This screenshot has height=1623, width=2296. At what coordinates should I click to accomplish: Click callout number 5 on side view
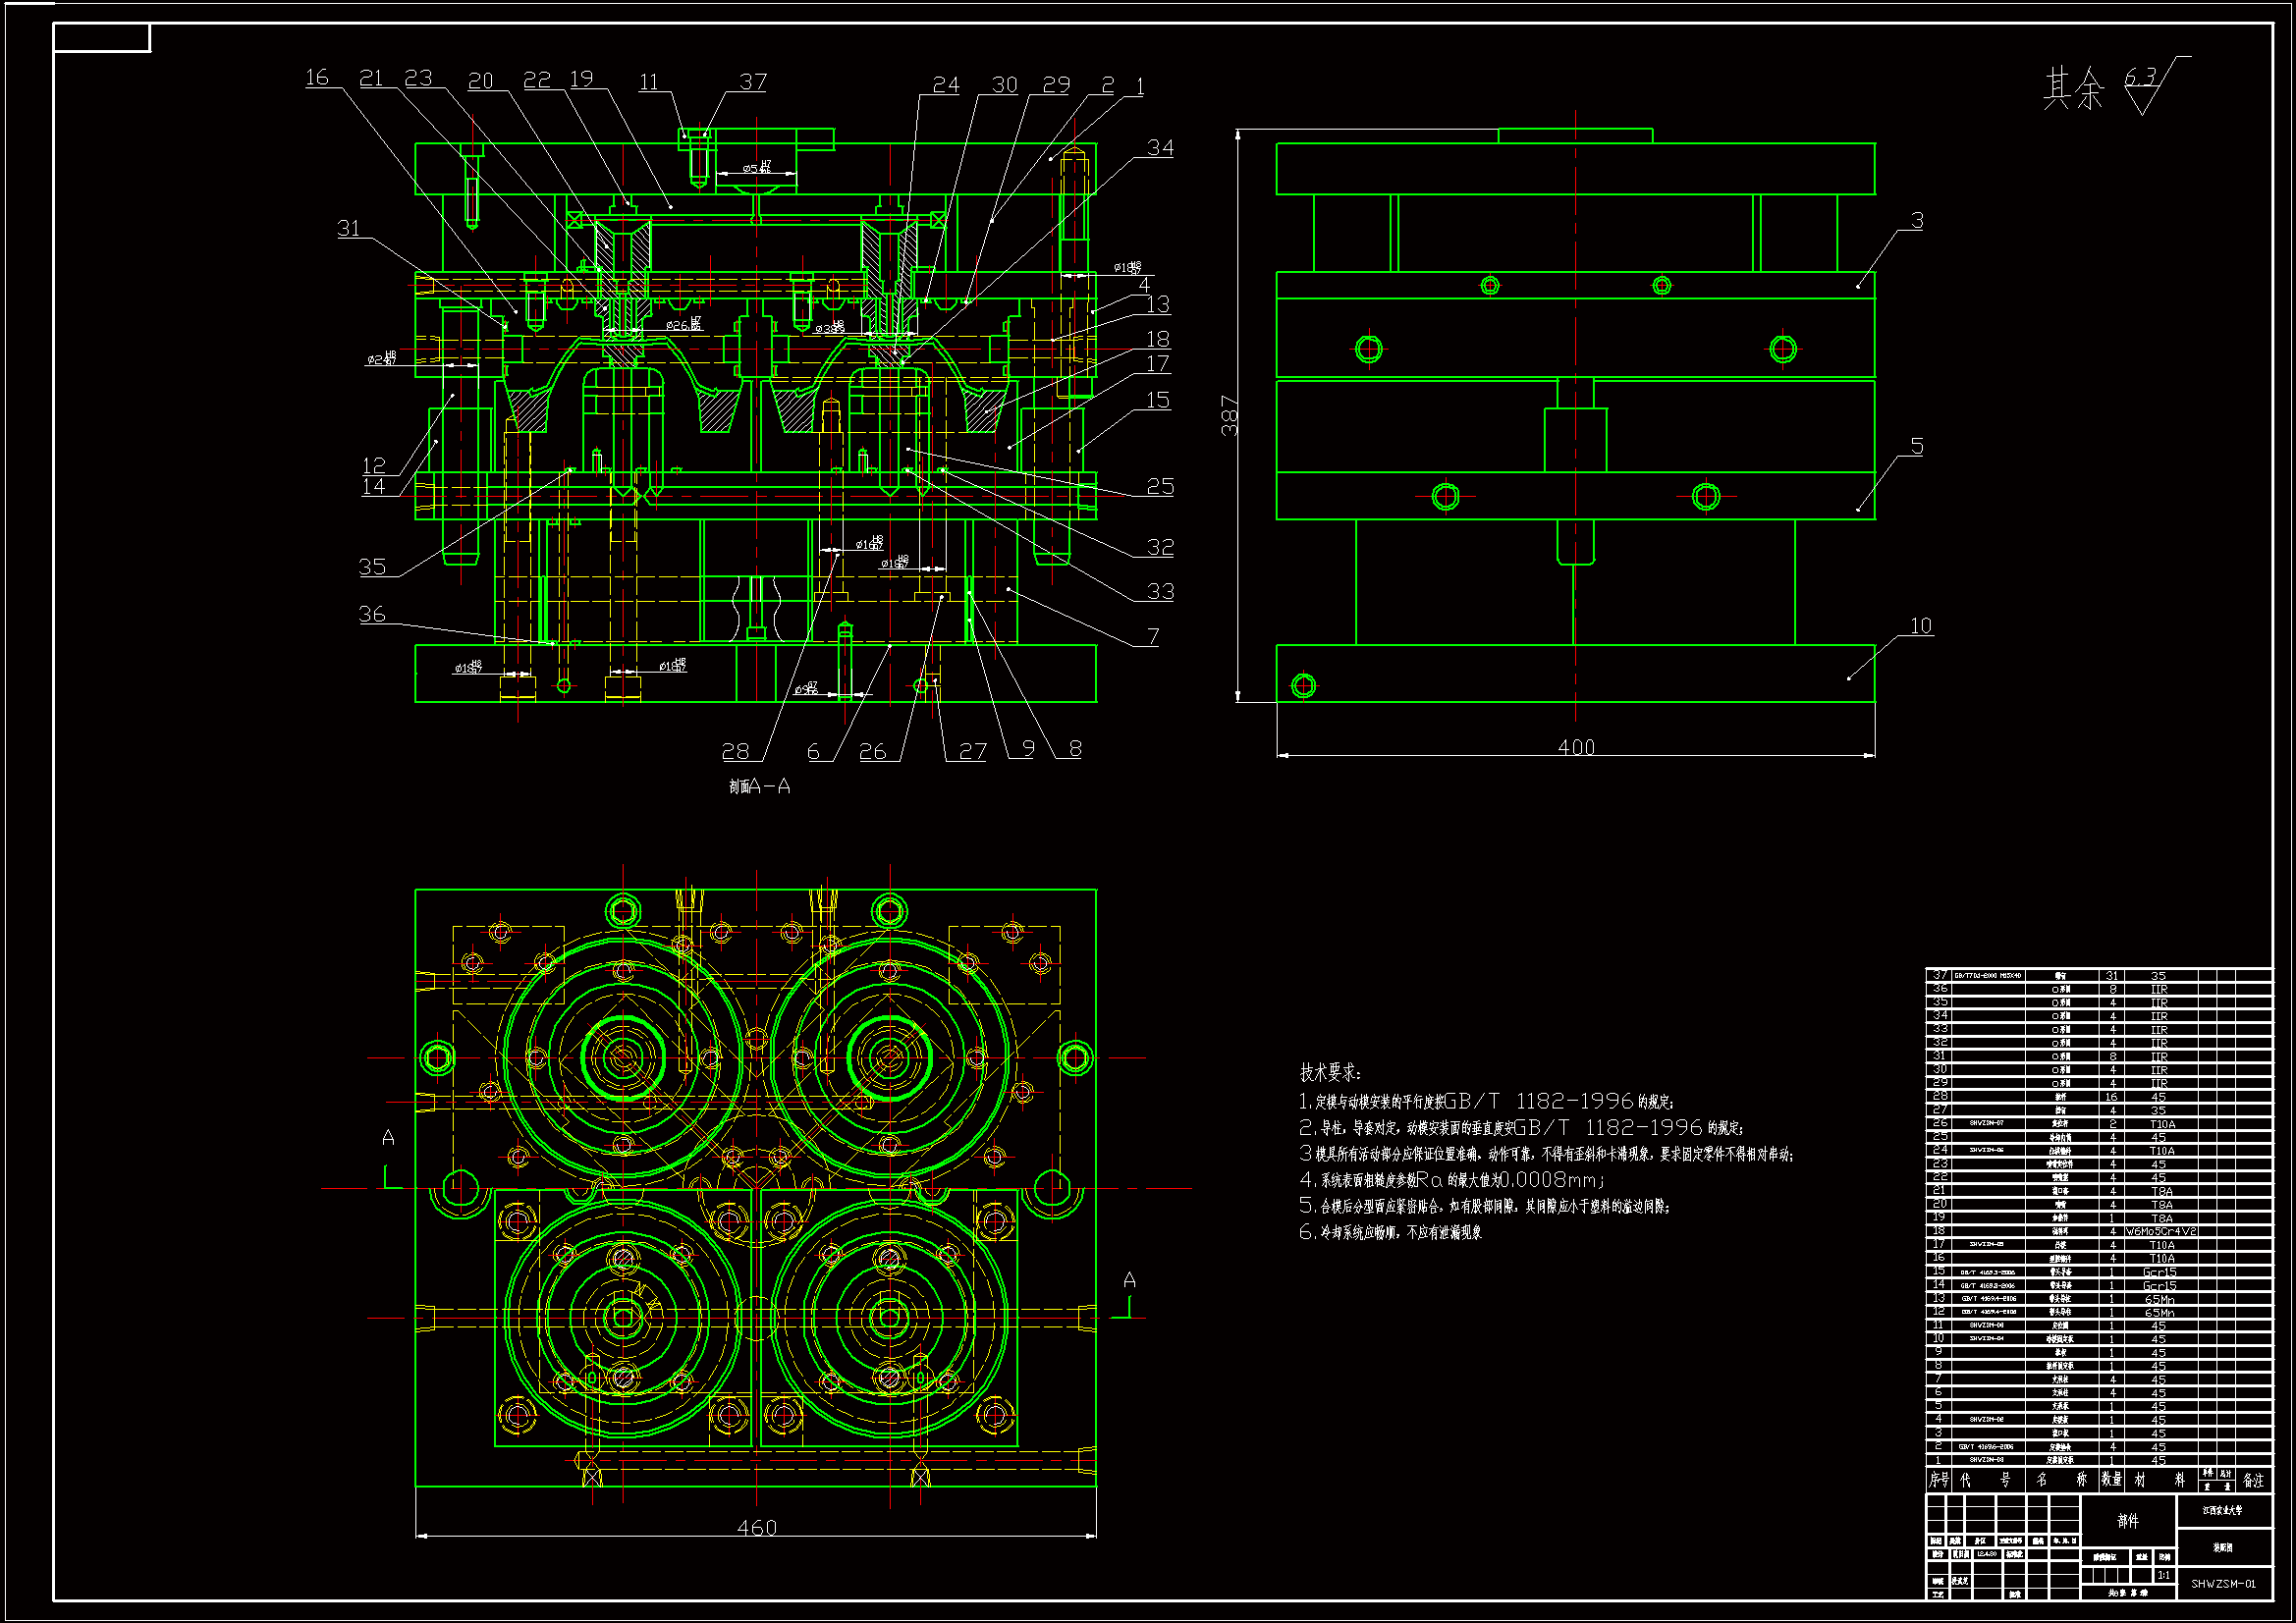1916,446
